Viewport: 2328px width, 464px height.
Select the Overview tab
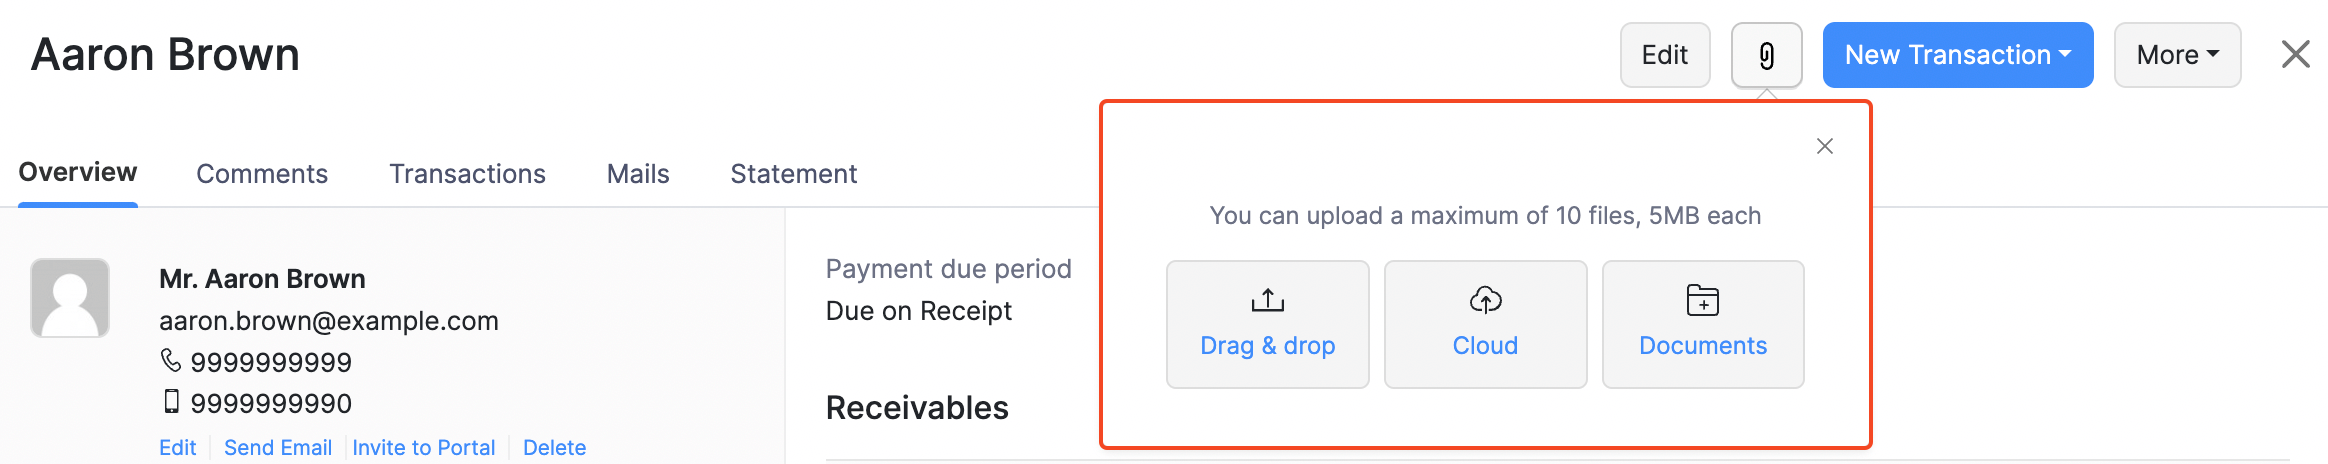78,172
